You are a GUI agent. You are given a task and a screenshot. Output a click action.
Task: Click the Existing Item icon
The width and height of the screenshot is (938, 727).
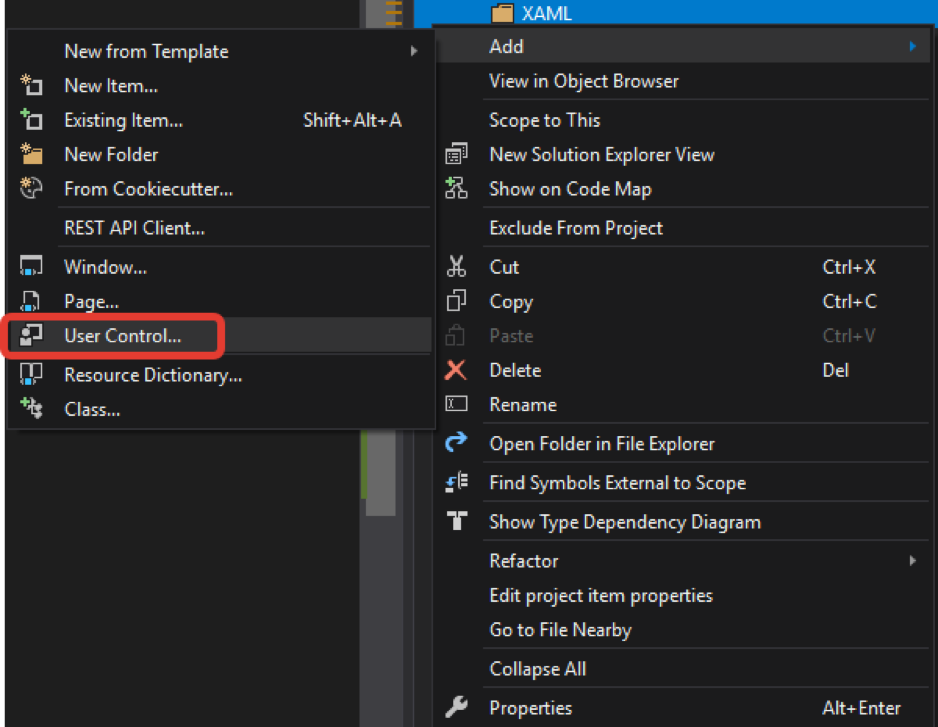pyautogui.click(x=31, y=120)
